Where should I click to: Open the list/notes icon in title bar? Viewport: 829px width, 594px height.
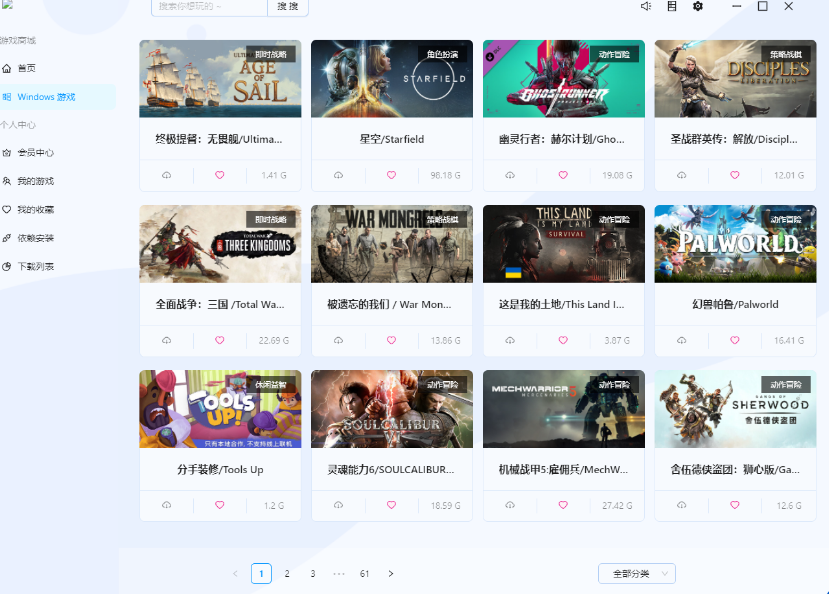[671, 6]
